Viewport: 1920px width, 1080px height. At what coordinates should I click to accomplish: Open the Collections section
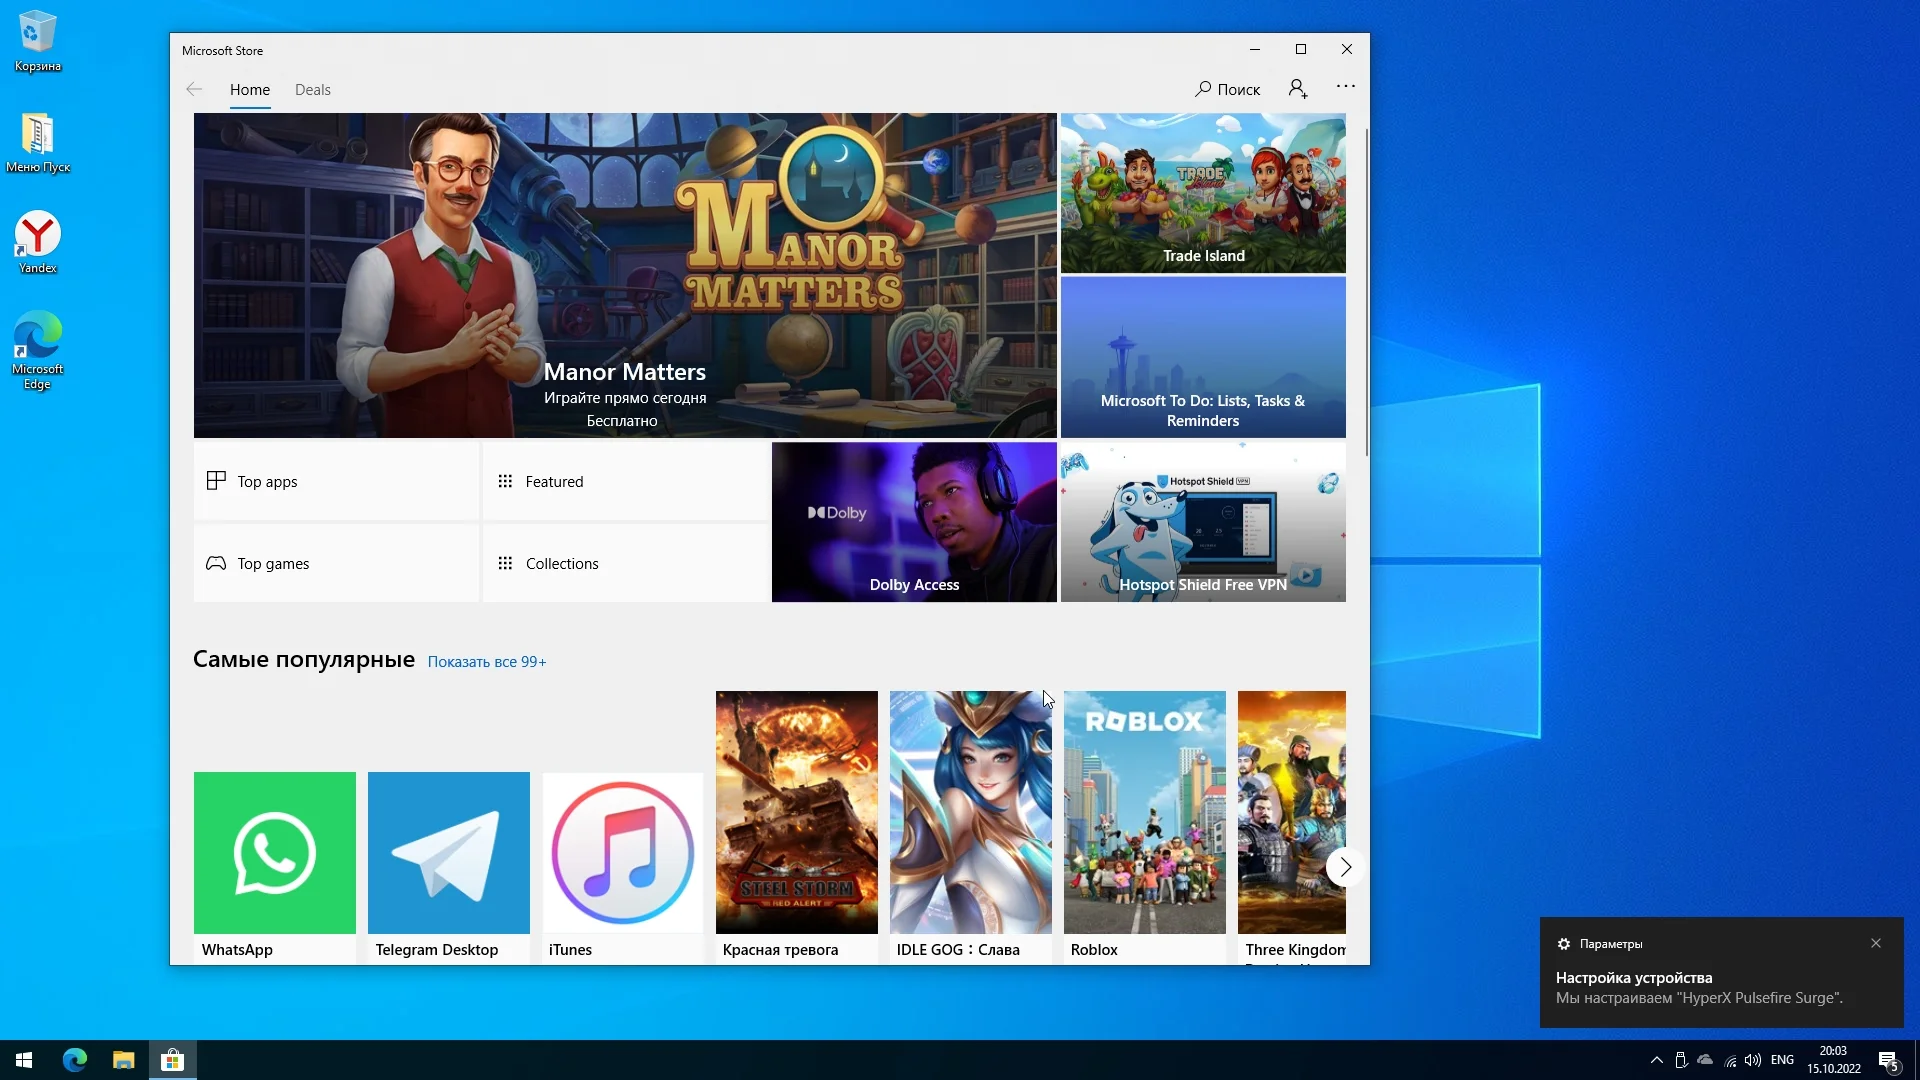pyautogui.click(x=624, y=563)
